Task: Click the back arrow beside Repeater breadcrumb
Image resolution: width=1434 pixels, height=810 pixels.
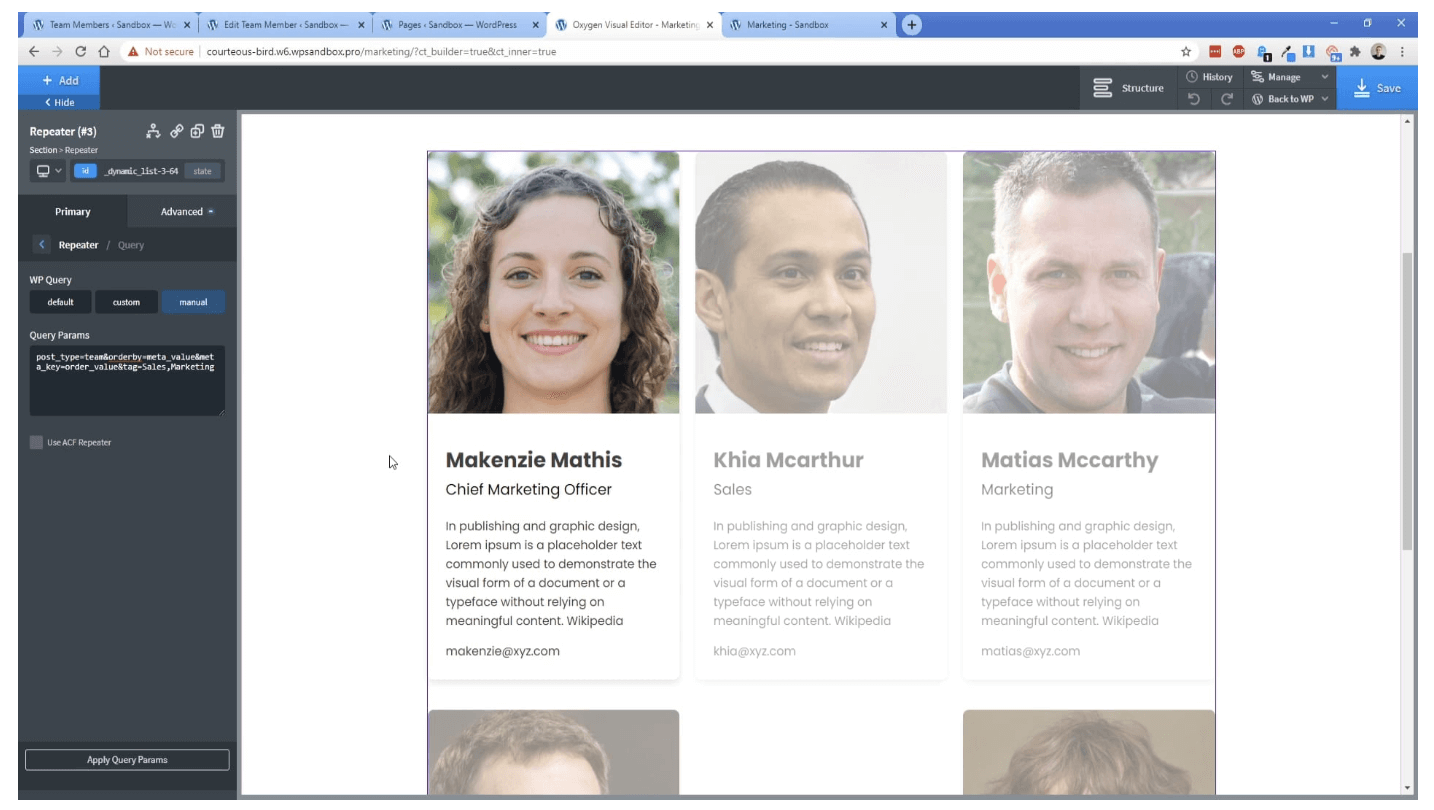Action: coord(42,245)
